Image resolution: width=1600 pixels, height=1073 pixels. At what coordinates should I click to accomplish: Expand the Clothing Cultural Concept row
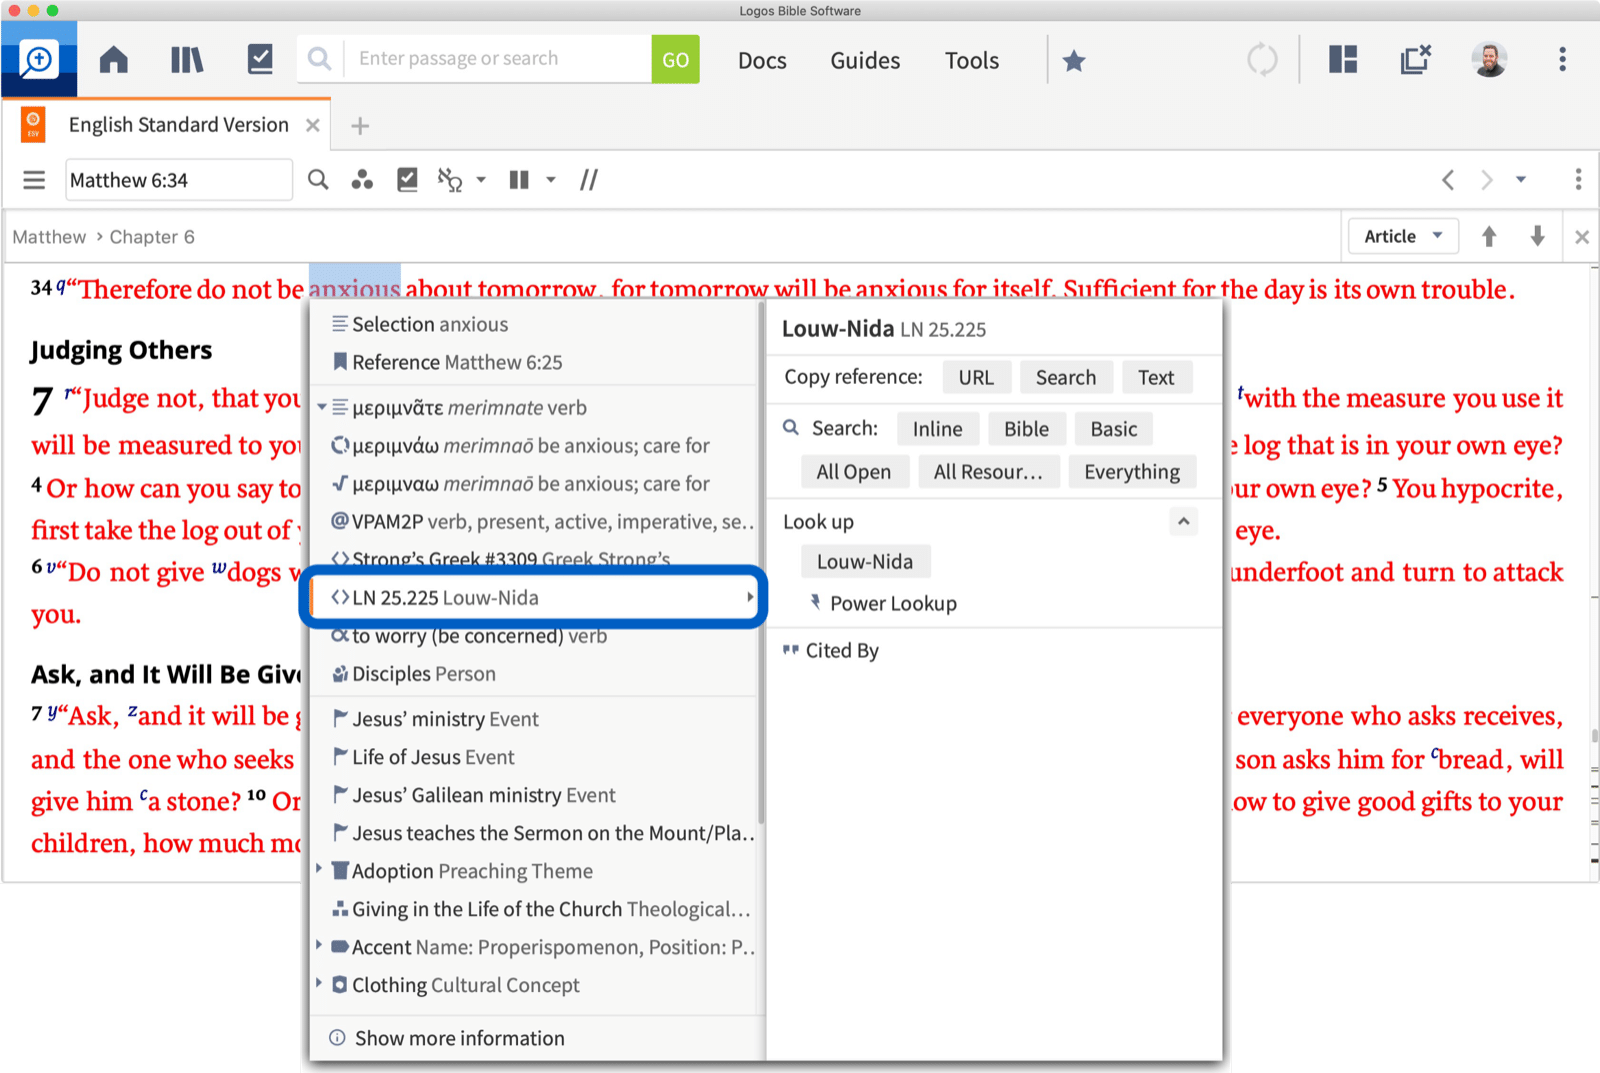click(320, 983)
